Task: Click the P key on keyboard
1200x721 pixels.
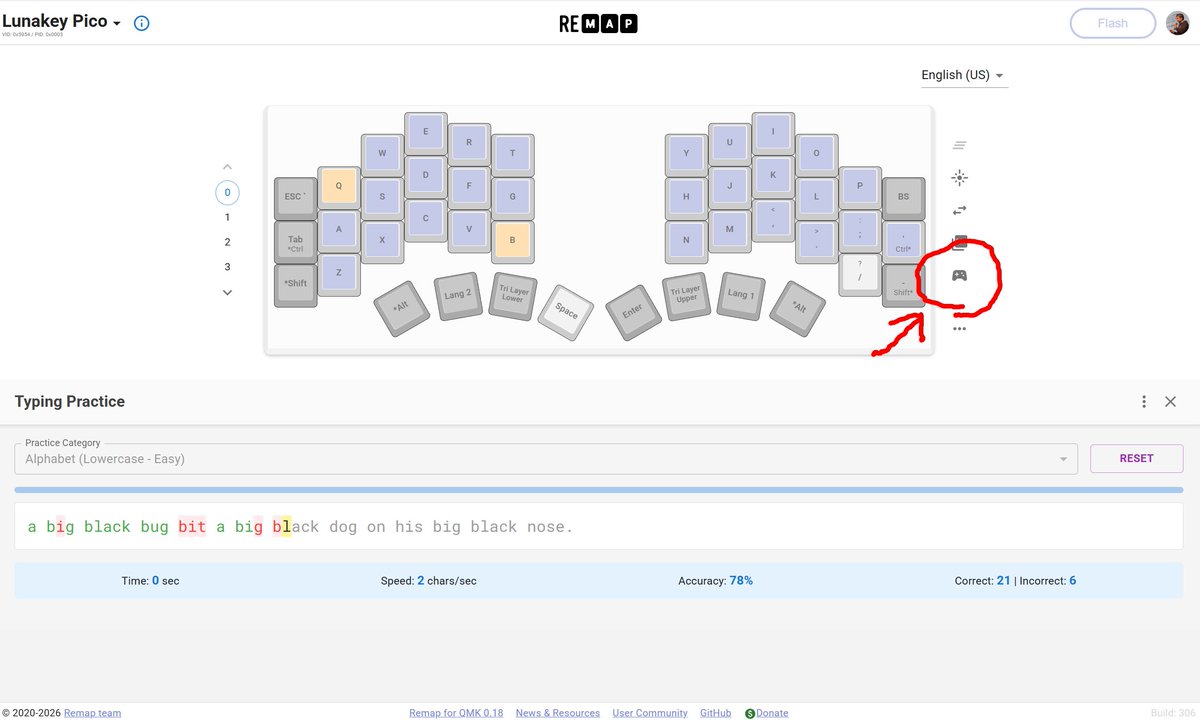Action: coord(859,187)
